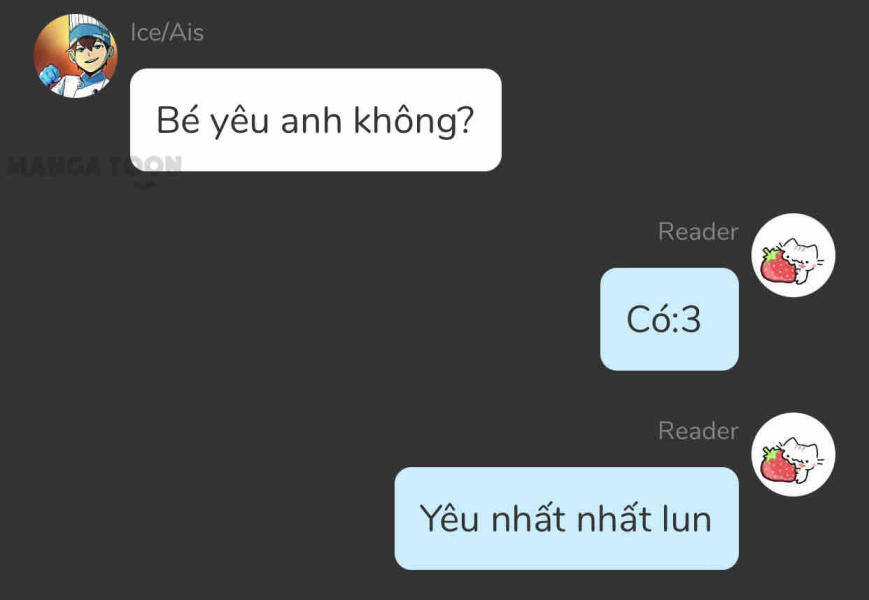Click the word "không?" in the white bubble
The image size is (869, 600).
coord(414,120)
